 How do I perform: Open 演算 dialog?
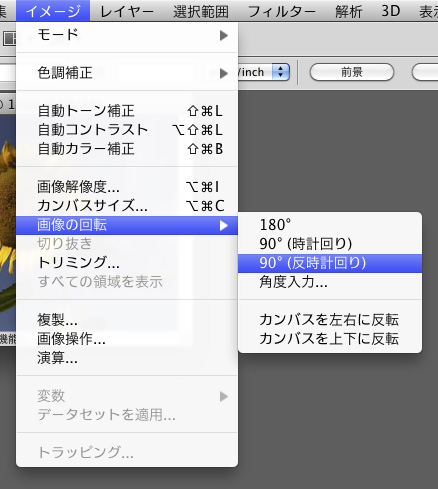[x=127, y=358]
